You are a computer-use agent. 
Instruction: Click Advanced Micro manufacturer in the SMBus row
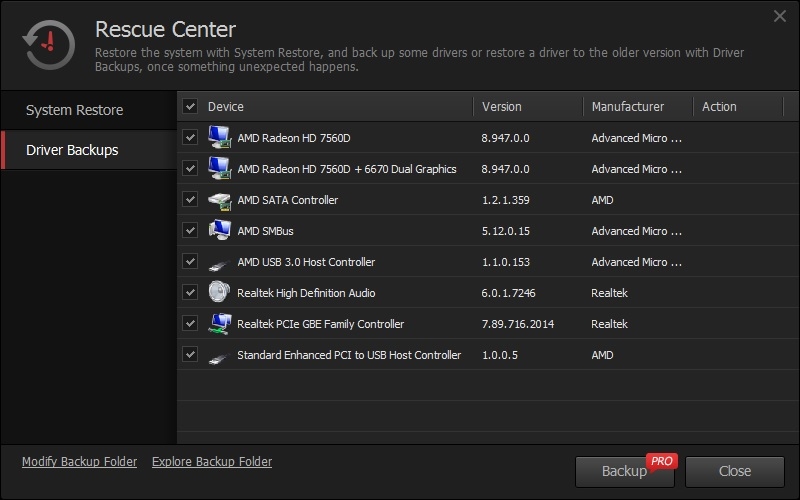coord(636,231)
